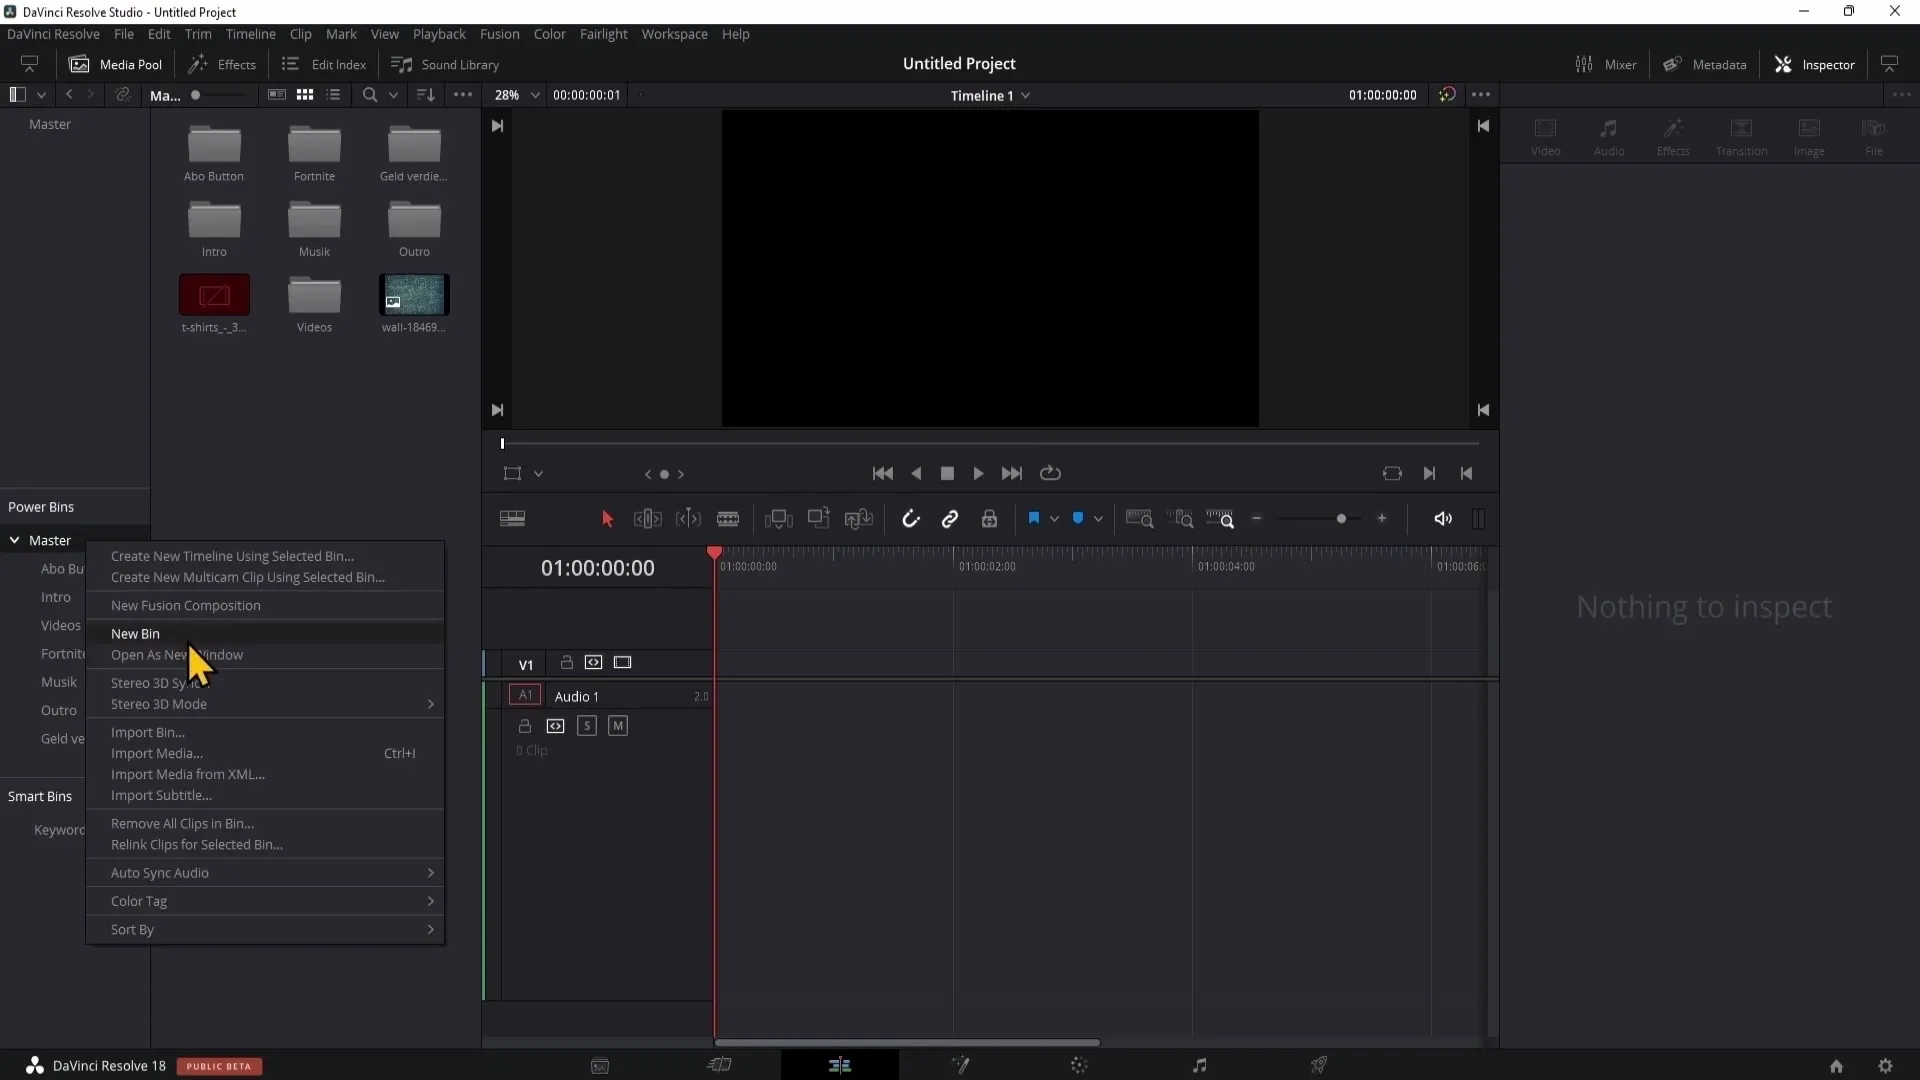Lock the V1 video track
This screenshot has width=1920, height=1080.
click(566, 663)
